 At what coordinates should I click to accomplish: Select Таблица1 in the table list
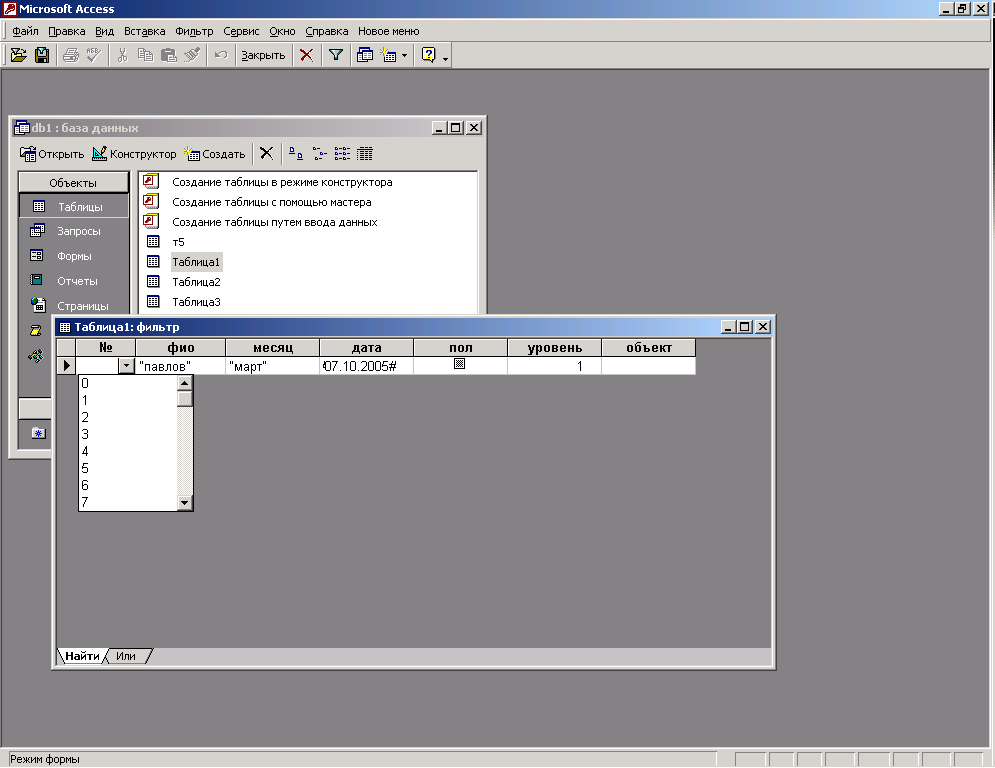196,262
